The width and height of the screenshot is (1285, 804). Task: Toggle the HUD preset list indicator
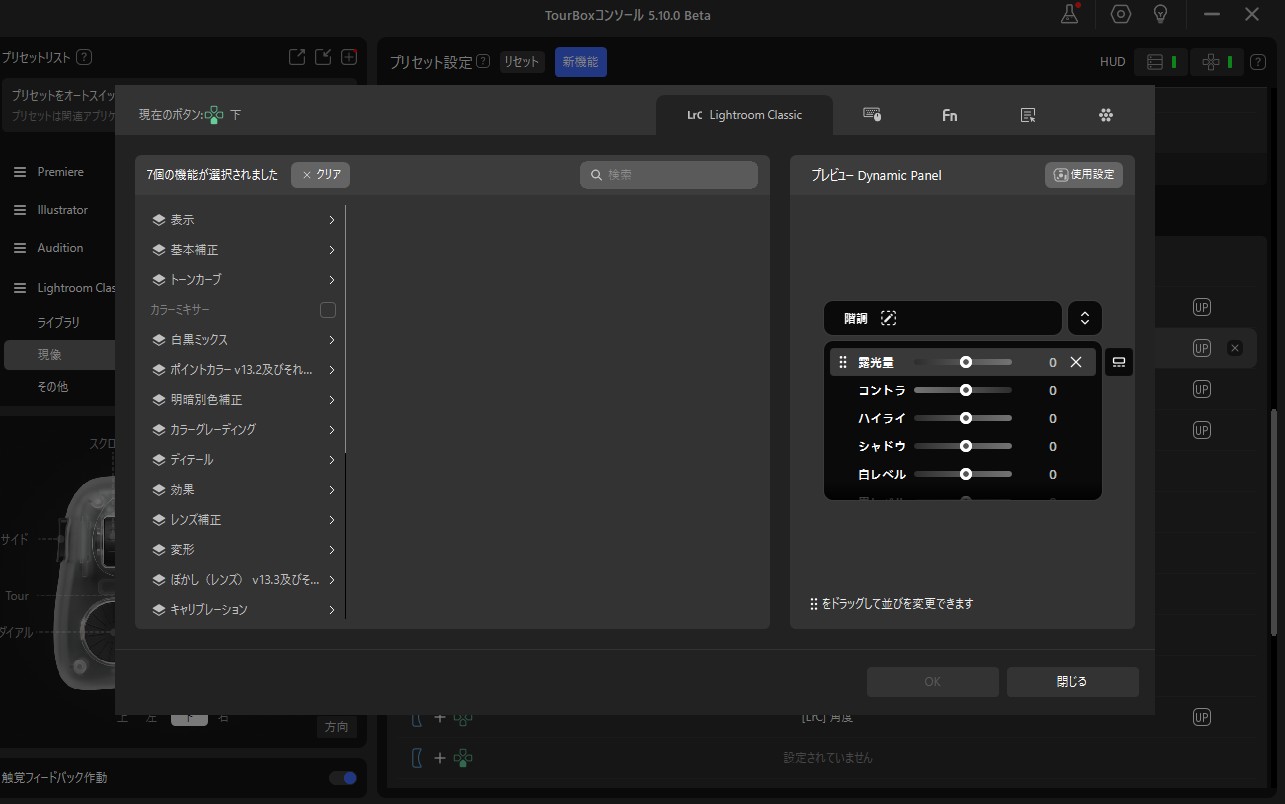(1160, 62)
